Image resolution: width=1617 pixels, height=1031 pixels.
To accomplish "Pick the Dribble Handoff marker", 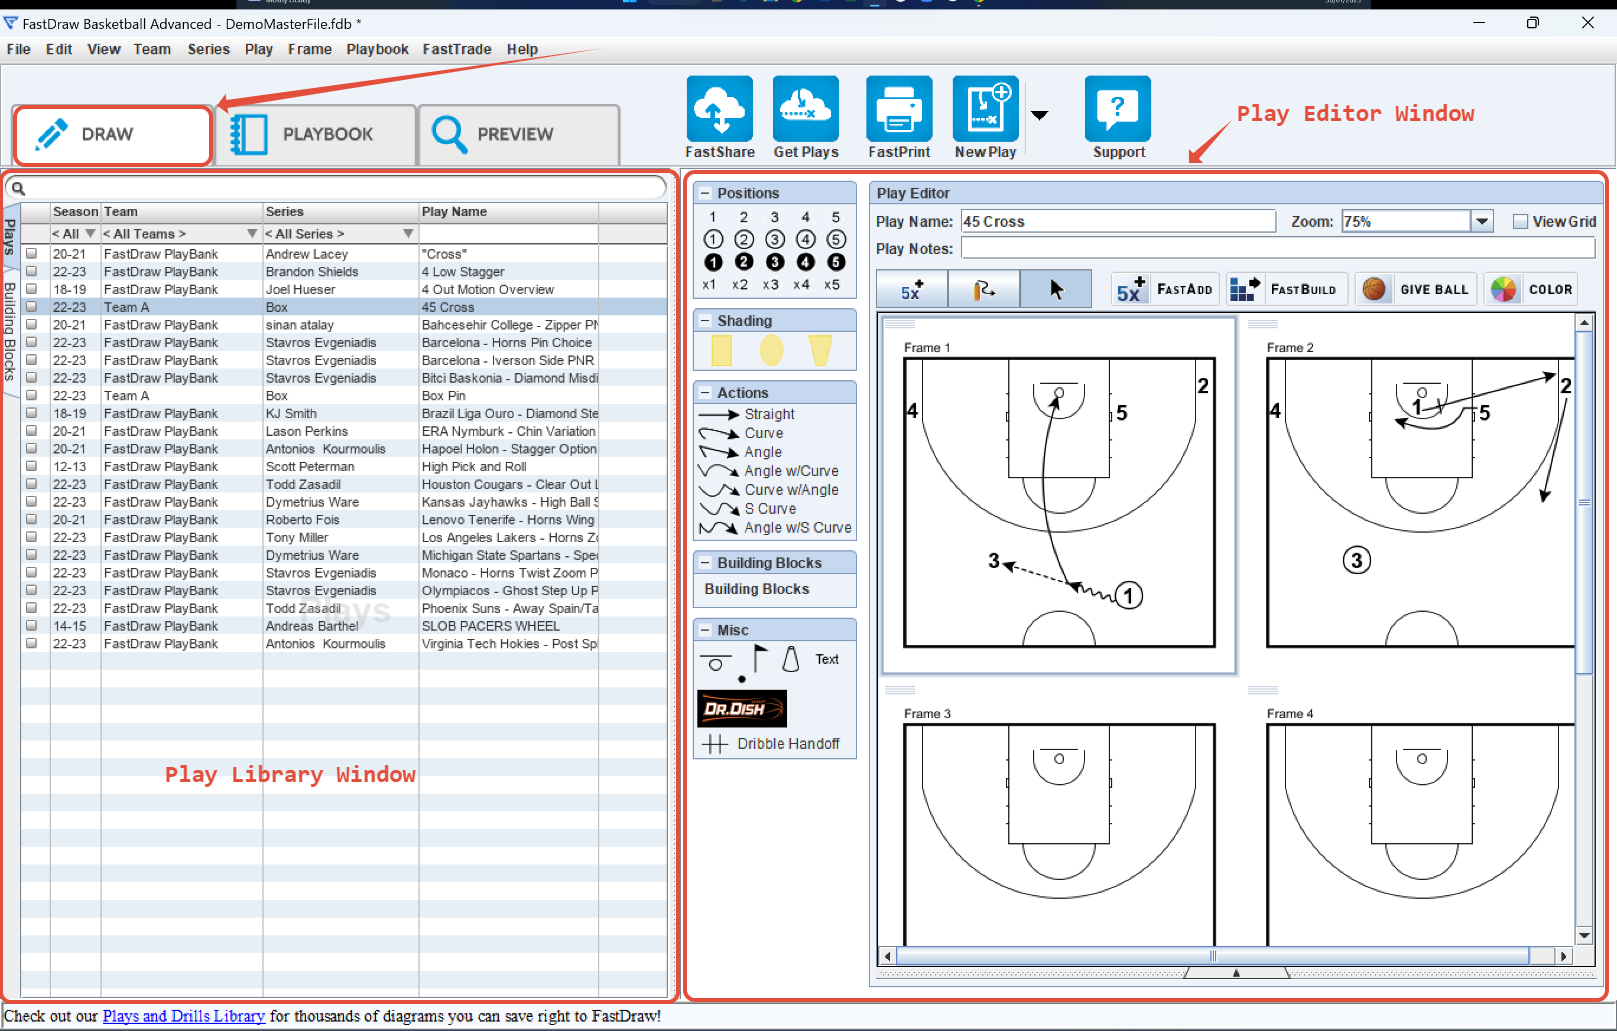I will (771, 744).
